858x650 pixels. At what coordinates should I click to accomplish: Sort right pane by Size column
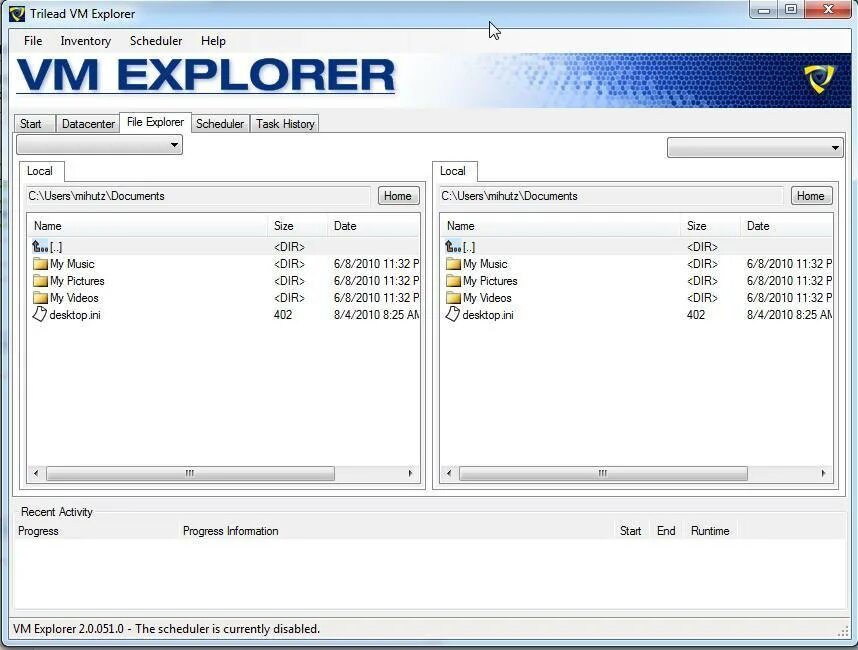pyautogui.click(x=711, y=226)
